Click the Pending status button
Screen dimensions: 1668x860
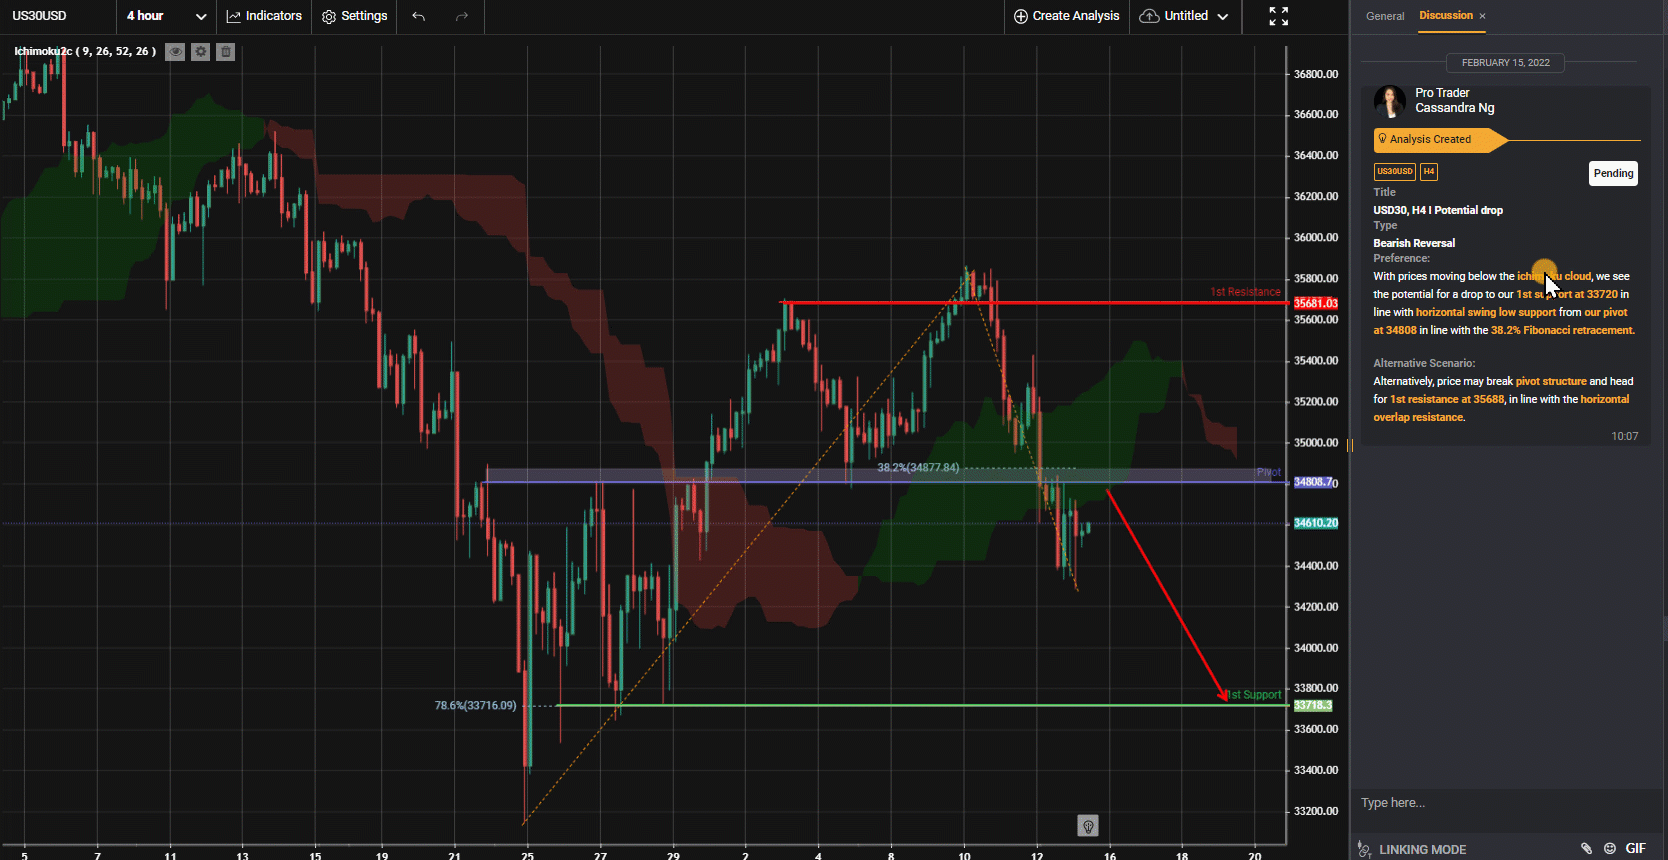[1613, 173]
